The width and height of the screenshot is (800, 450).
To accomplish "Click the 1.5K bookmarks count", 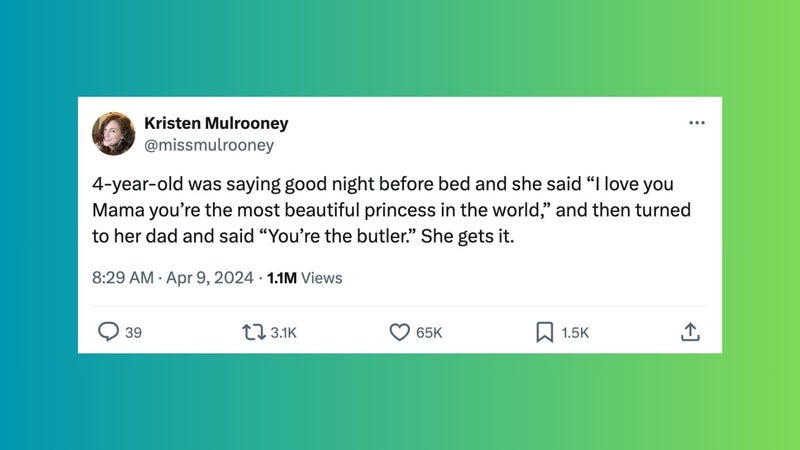I will [x=575, y=333].
